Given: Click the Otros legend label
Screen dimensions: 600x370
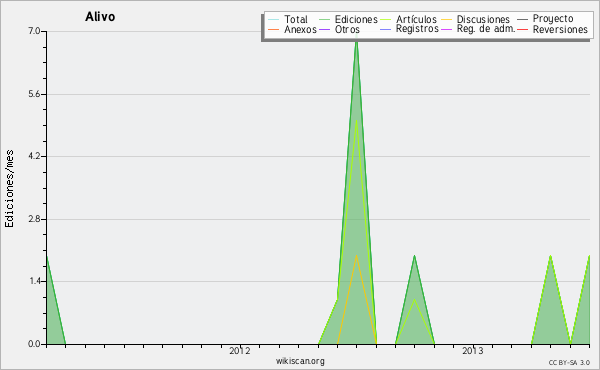Looking at the screenshot, I should [347, 29].
